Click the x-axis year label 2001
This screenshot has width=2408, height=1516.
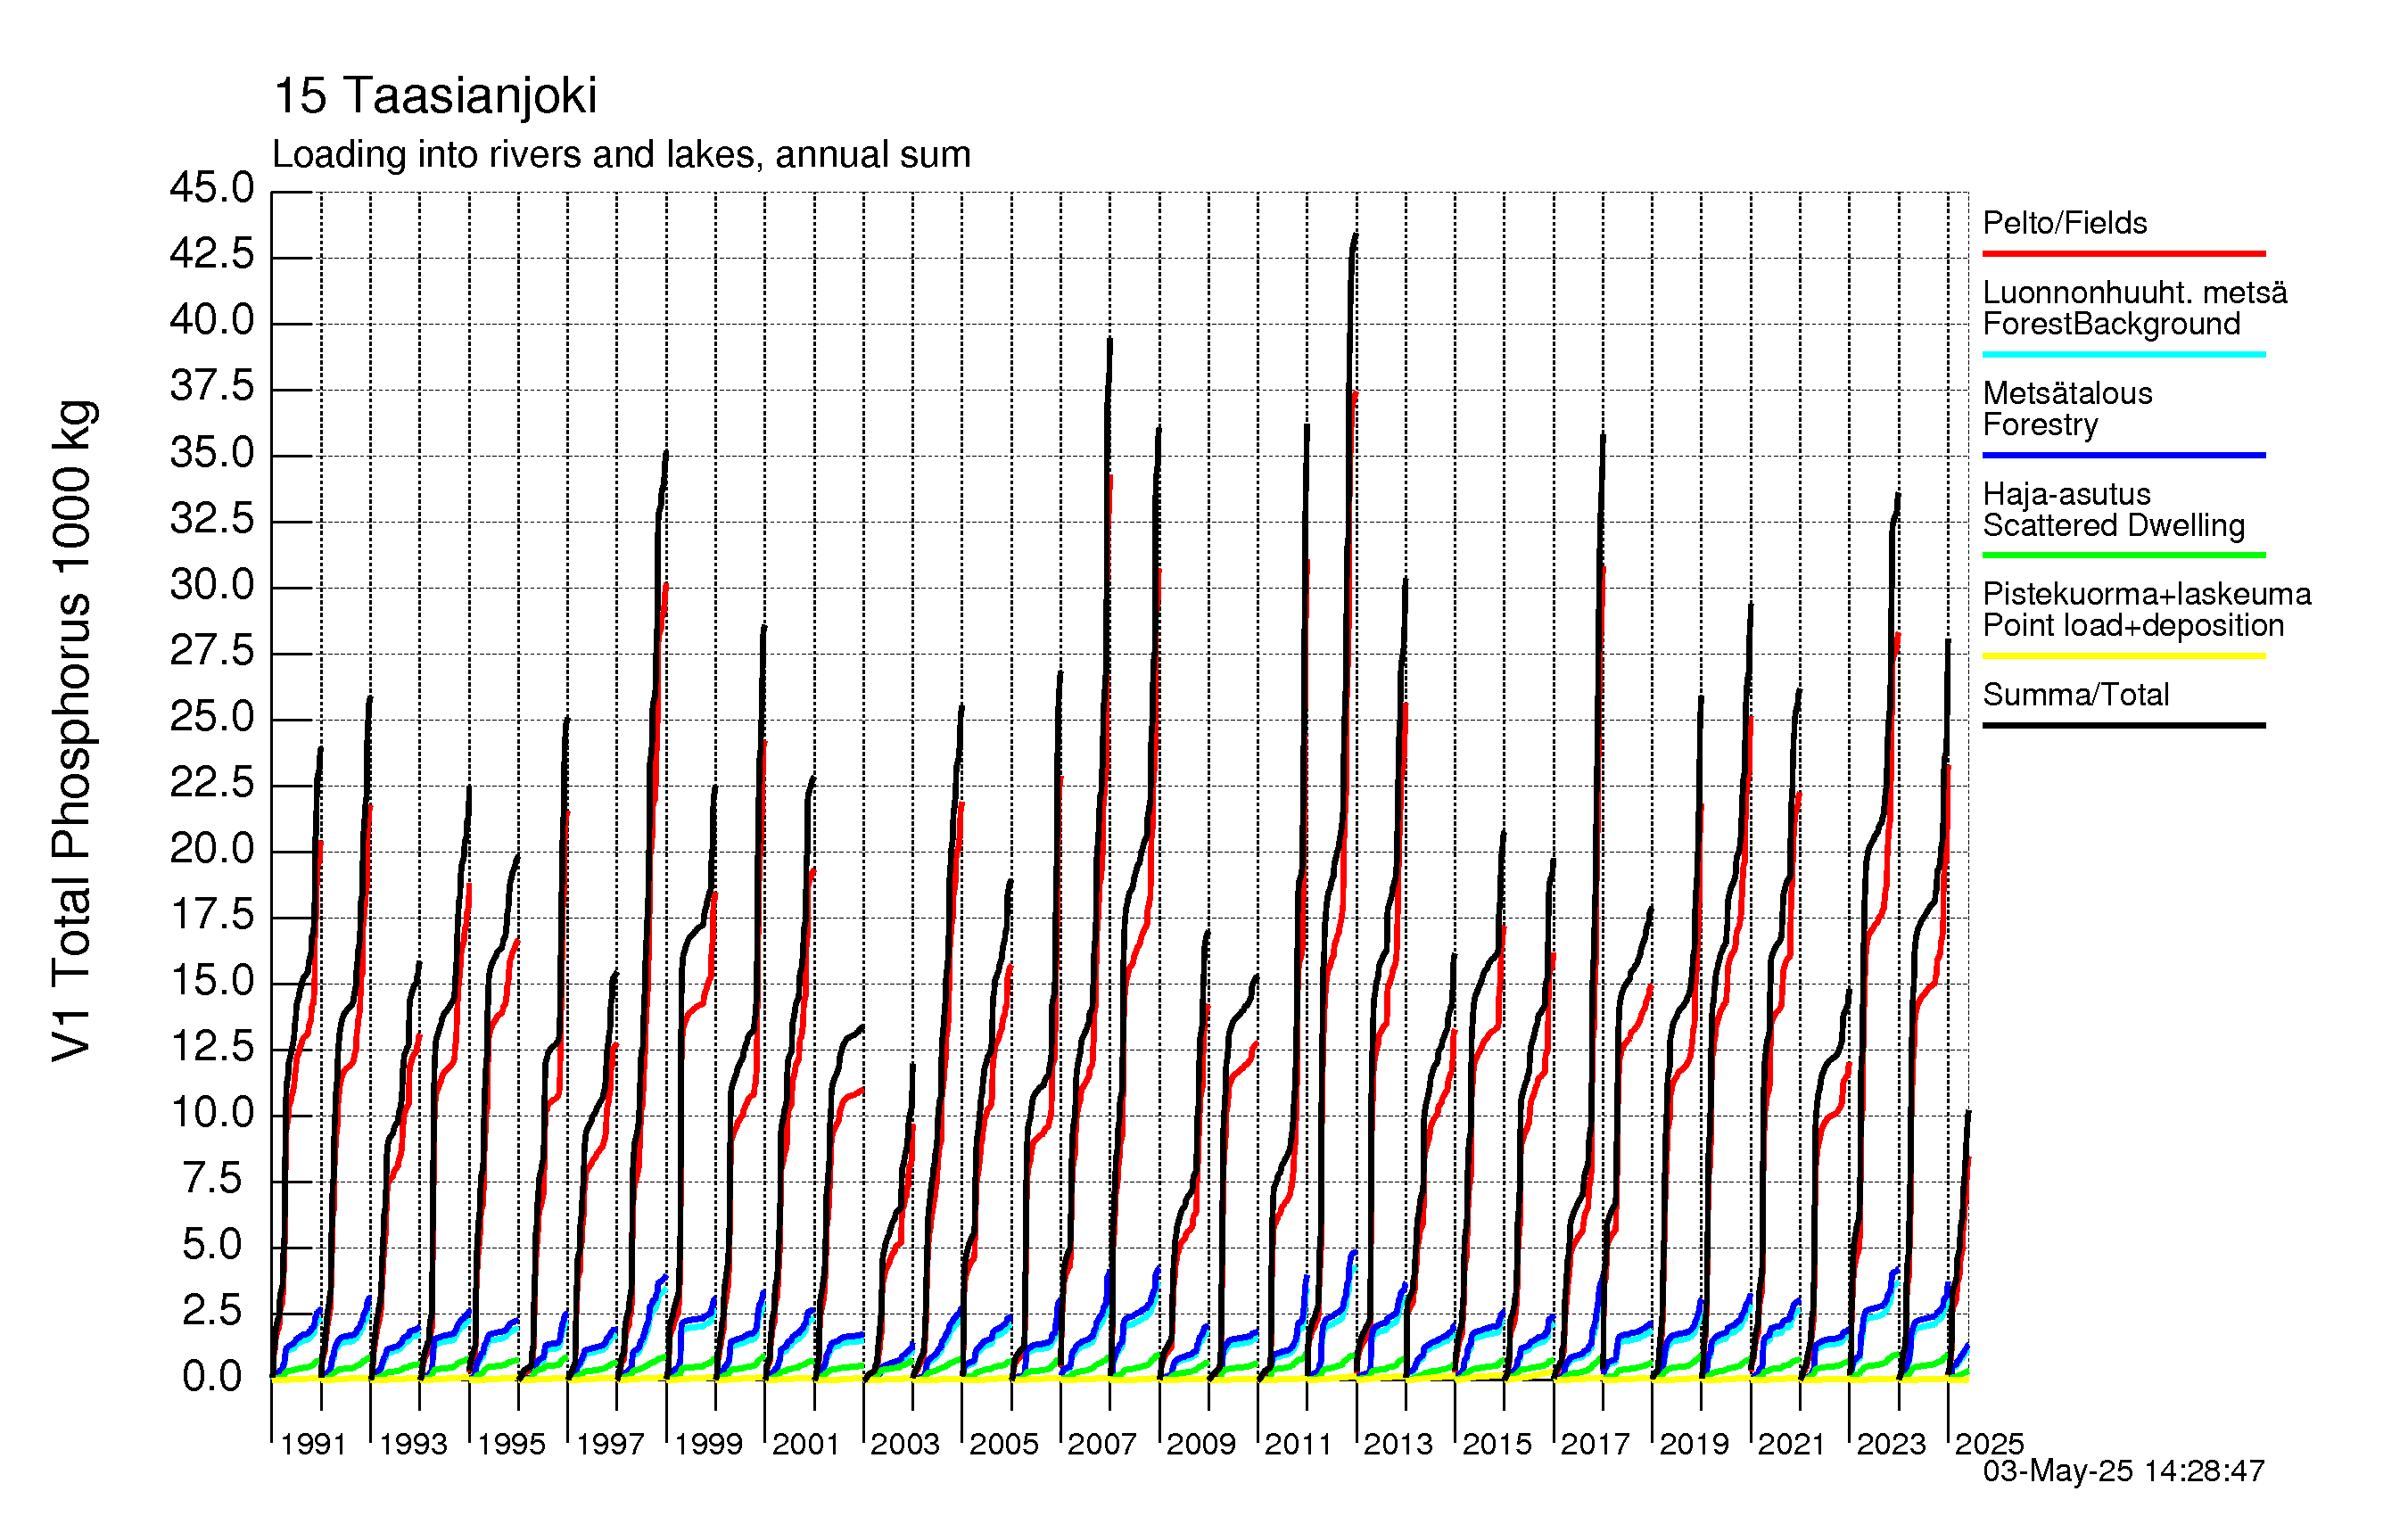pos(806,1444)
